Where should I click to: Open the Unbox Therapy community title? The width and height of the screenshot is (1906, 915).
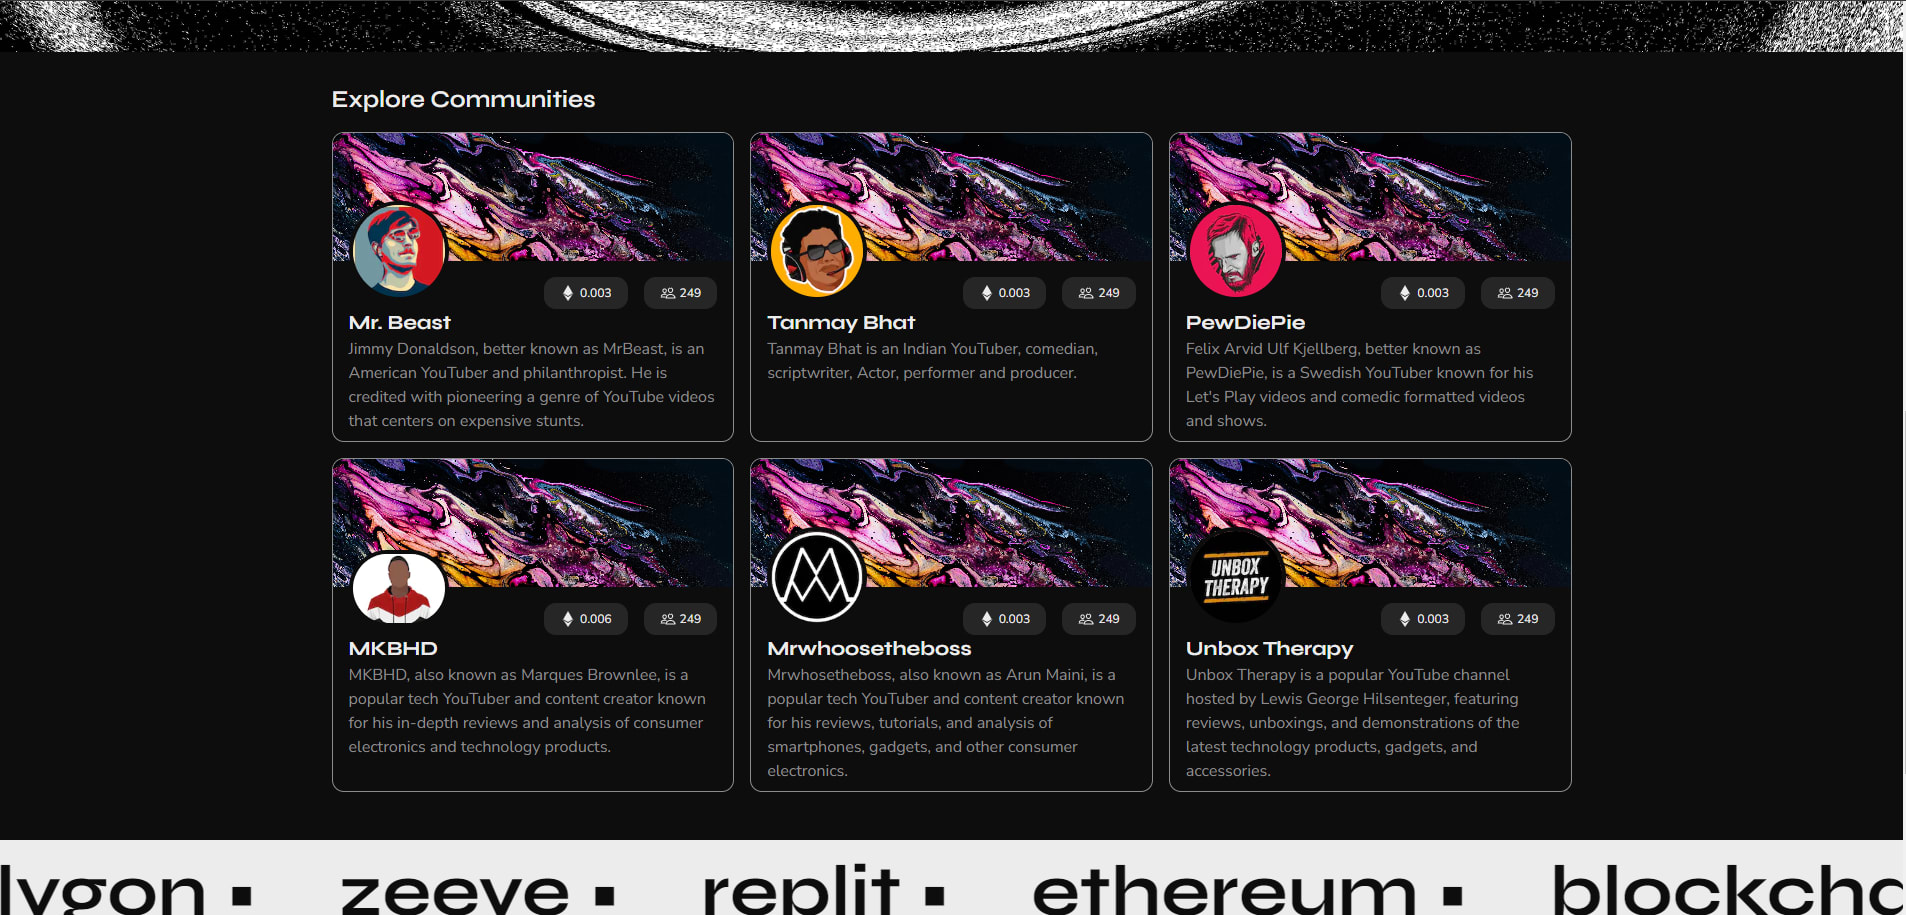coord(1269,648)
